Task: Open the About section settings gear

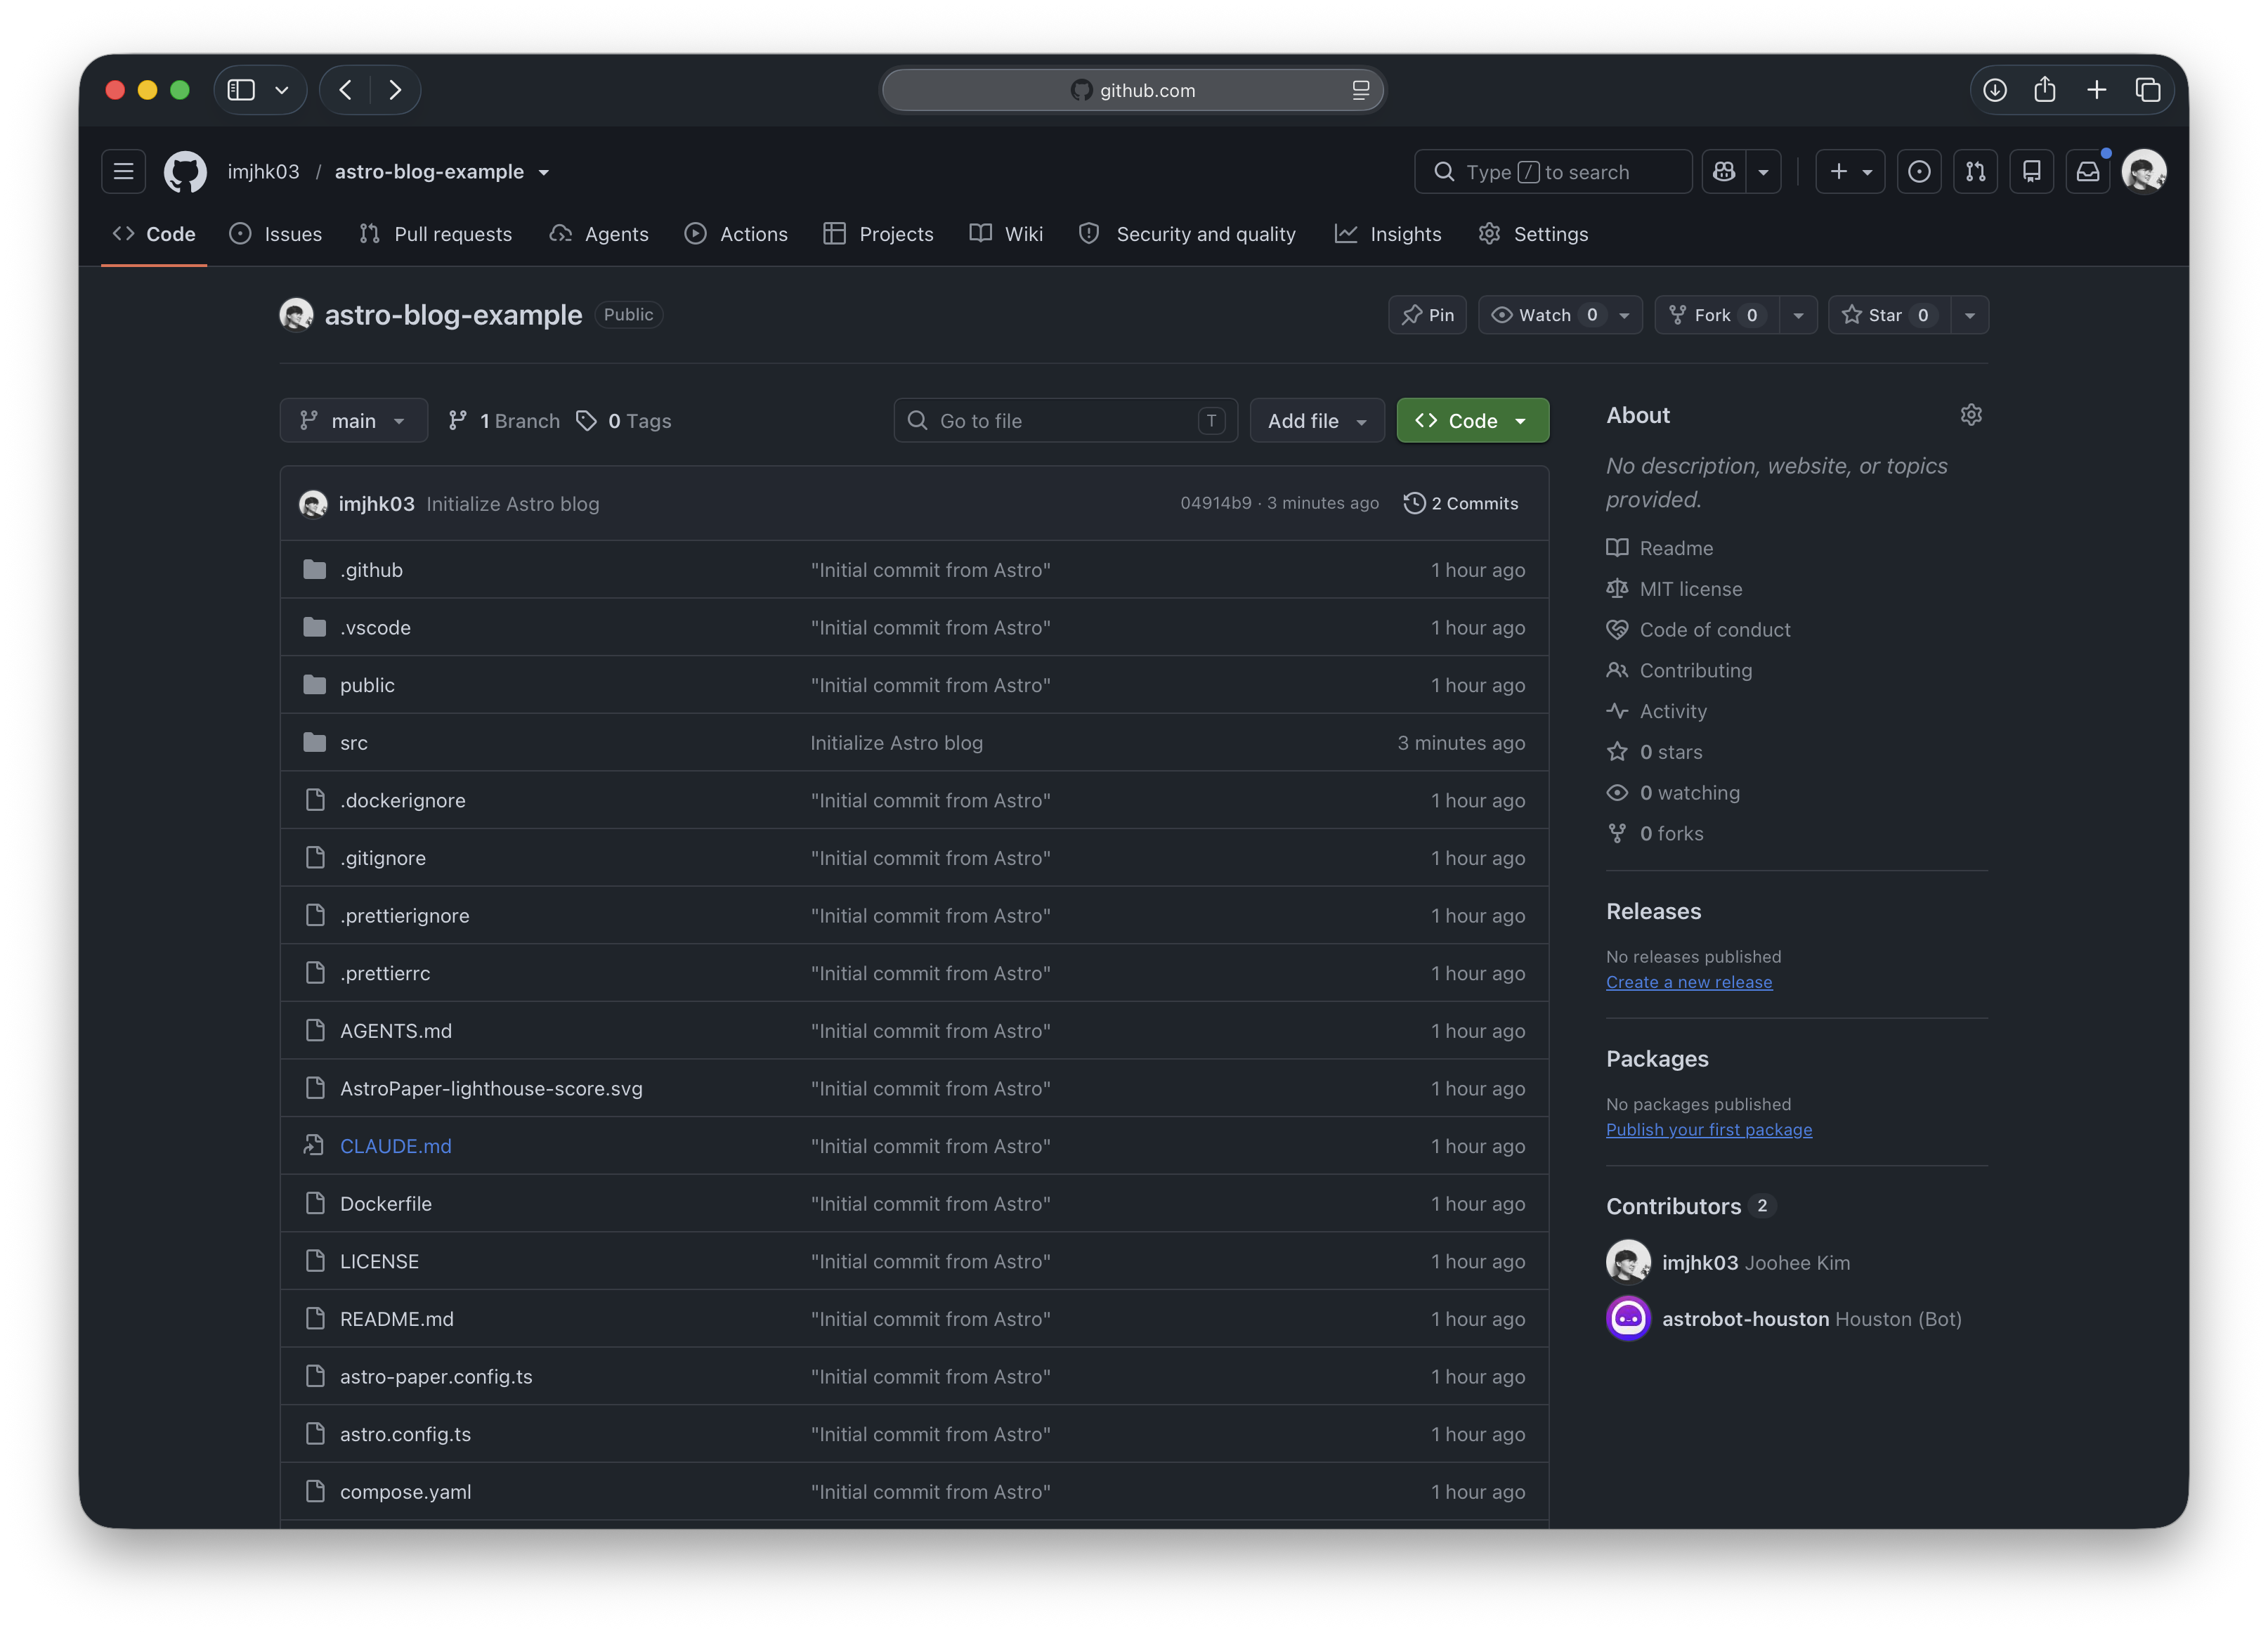Action: (1971, 415)
